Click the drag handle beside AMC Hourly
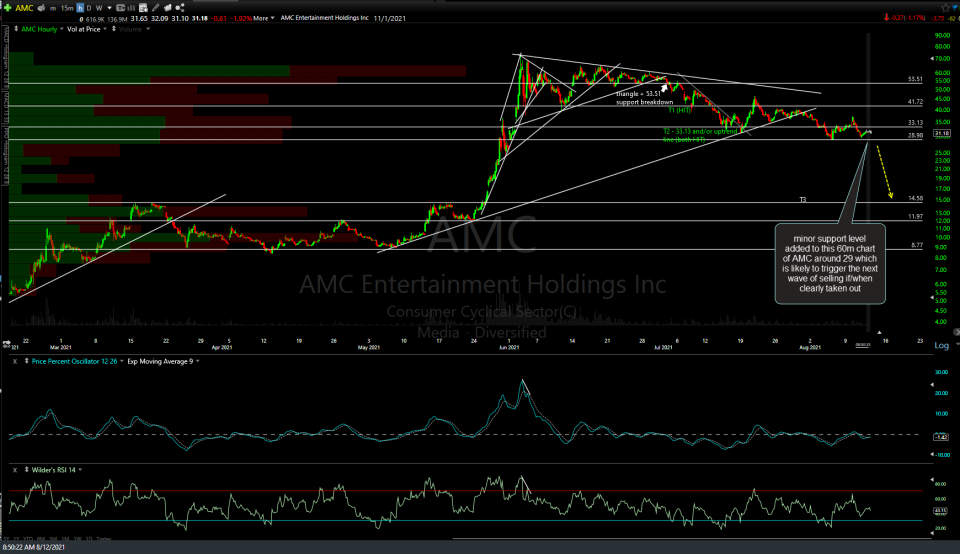The image size is (960, 554). (x=16, y=29)
